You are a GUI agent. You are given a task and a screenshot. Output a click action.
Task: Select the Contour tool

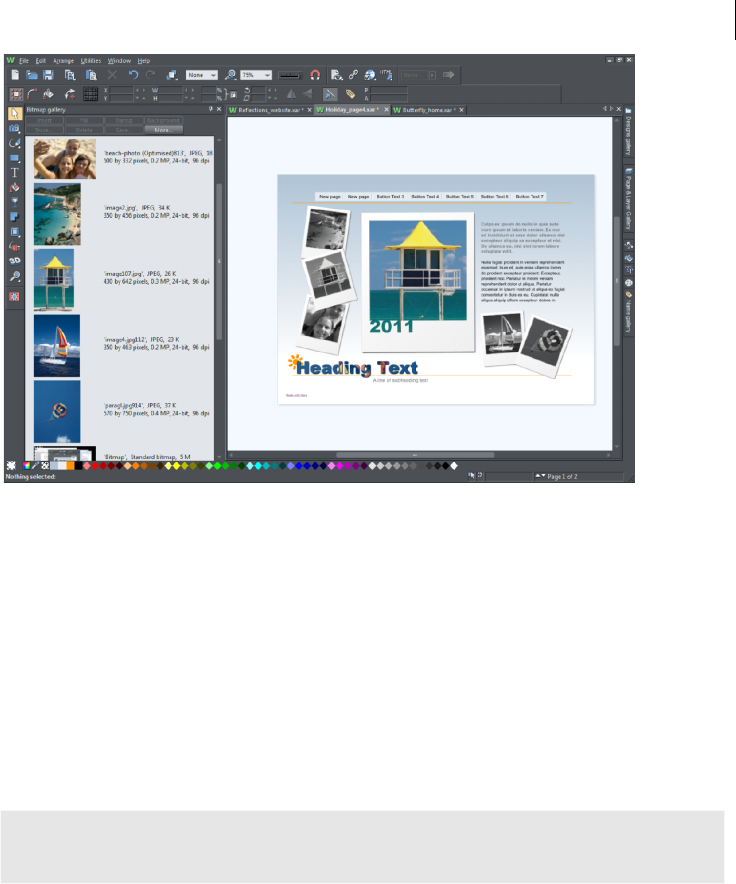click(15, 246)
